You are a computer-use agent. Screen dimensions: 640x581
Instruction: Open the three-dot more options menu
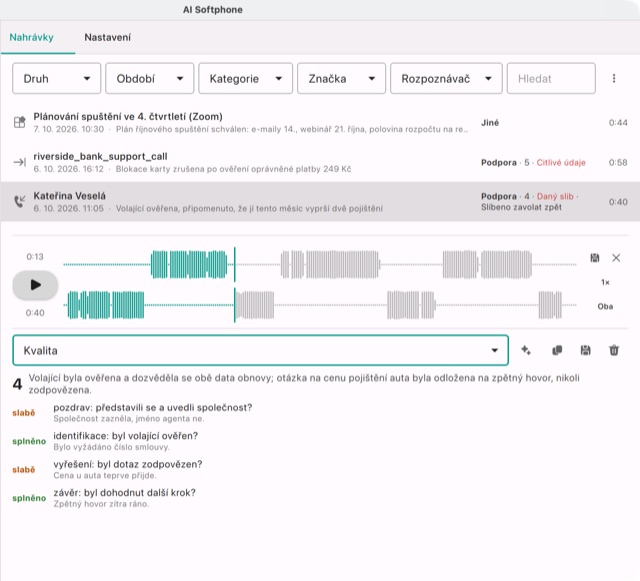pyautogui.click(x=614, y=78)
